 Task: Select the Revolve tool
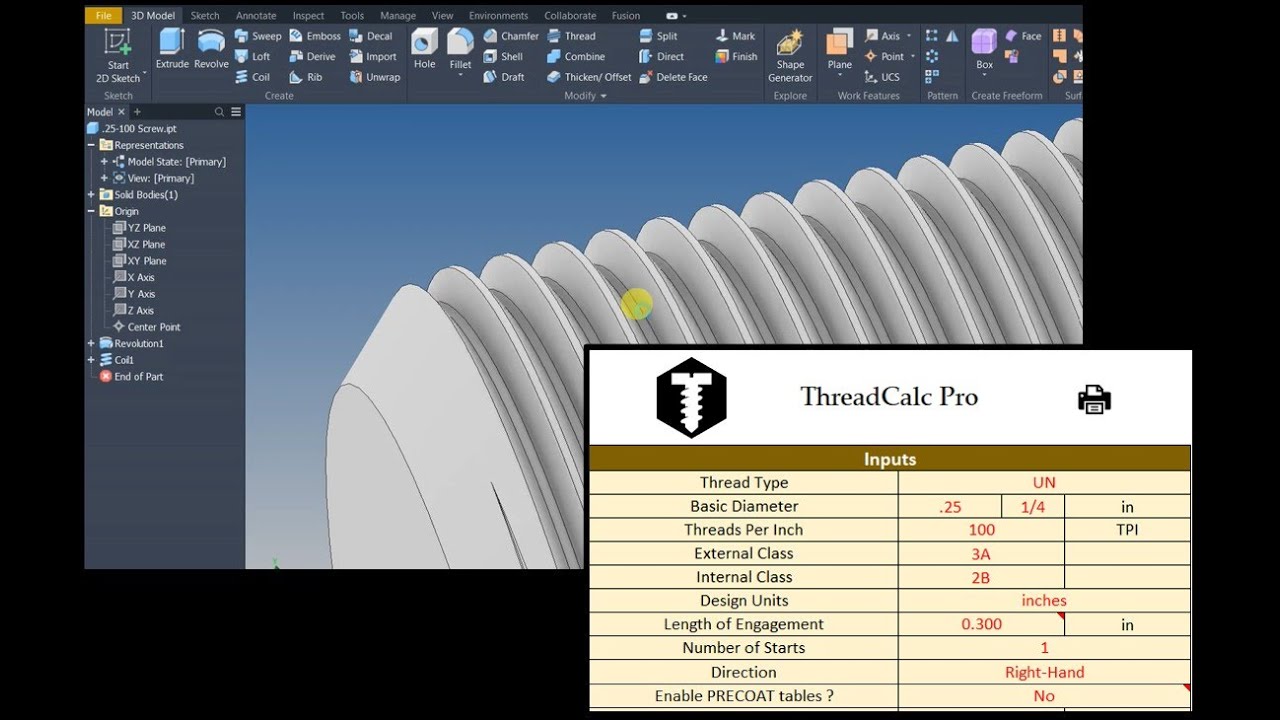tap(211, 50)
